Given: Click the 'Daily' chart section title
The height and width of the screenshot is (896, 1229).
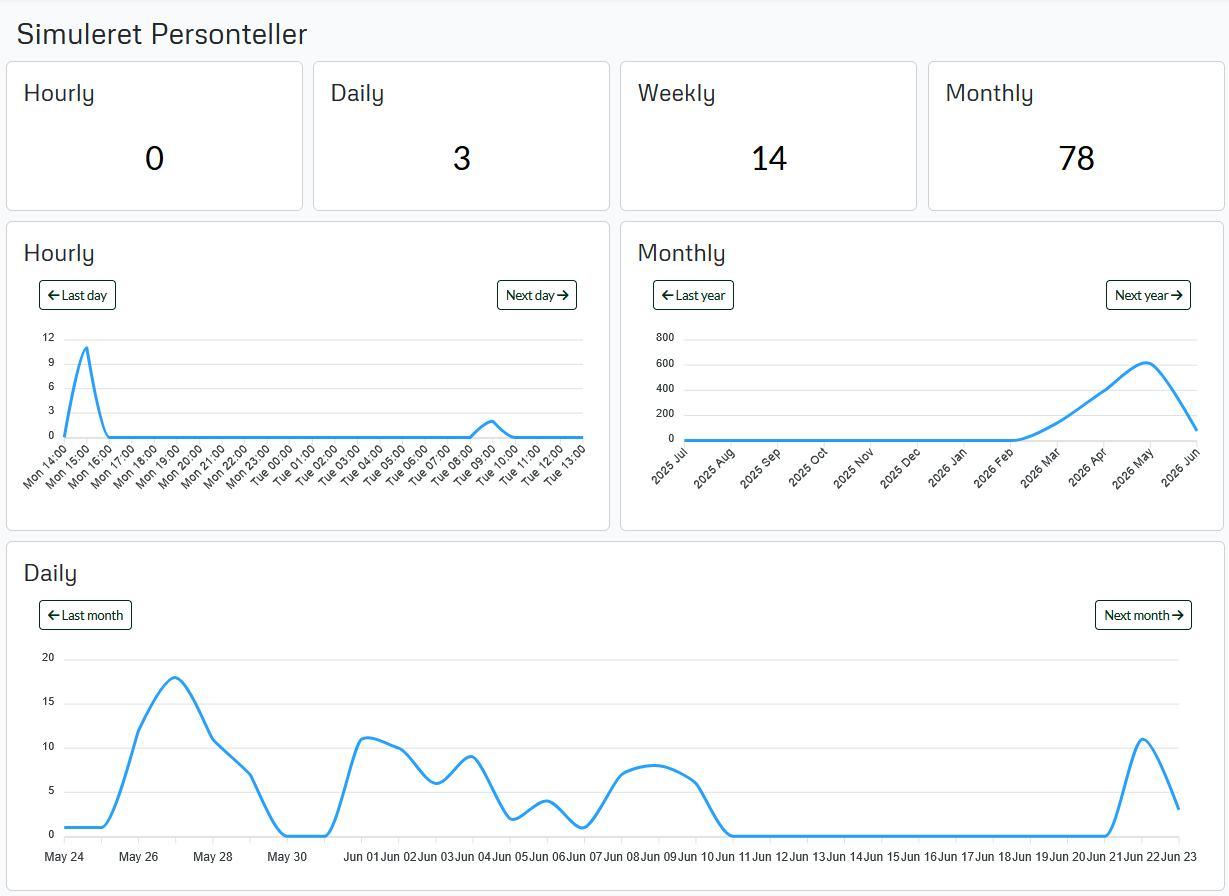Looking at the screenshot, I should pos(50,573).
